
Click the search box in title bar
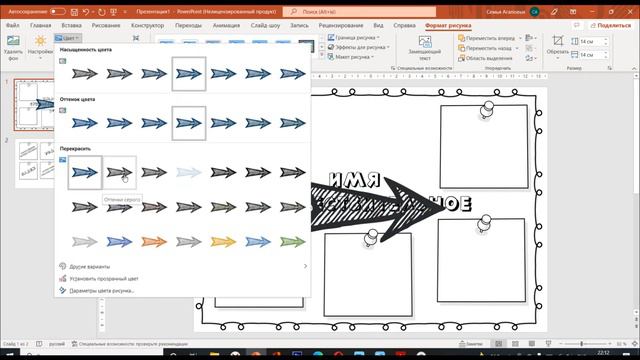tap(359, 12)
